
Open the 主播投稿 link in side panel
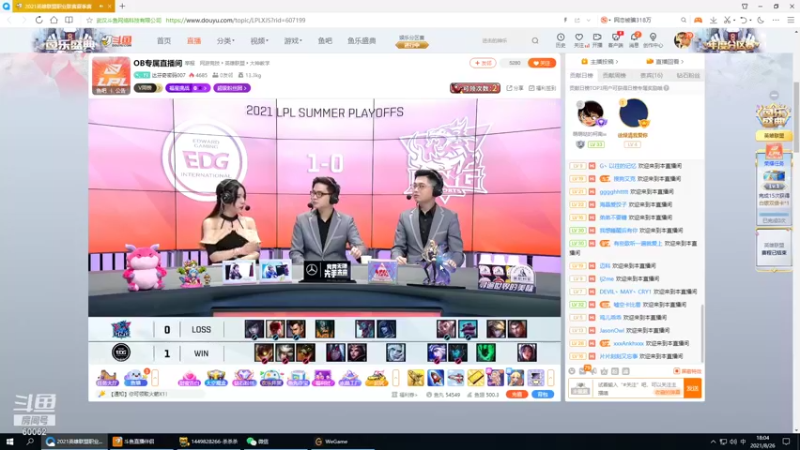pos(600,62)
